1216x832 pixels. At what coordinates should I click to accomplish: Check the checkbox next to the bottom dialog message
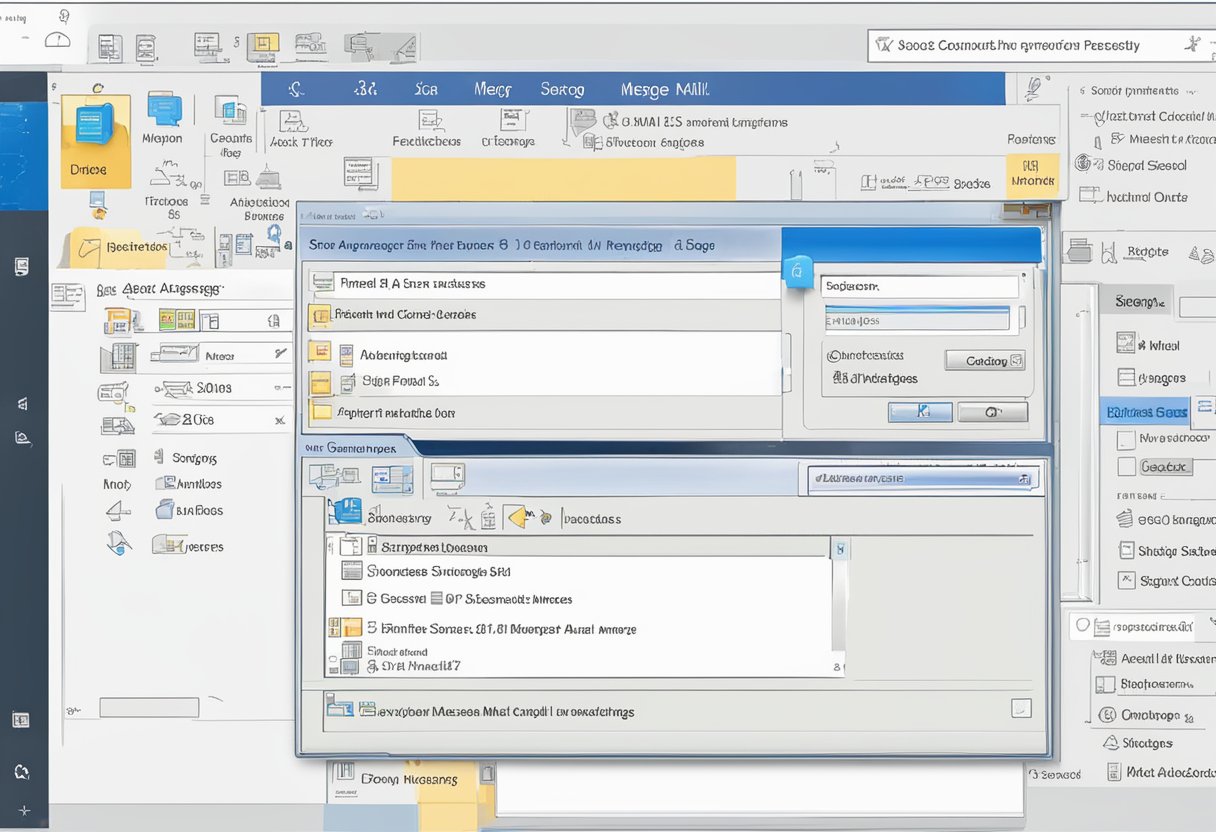coord(1021,708)
